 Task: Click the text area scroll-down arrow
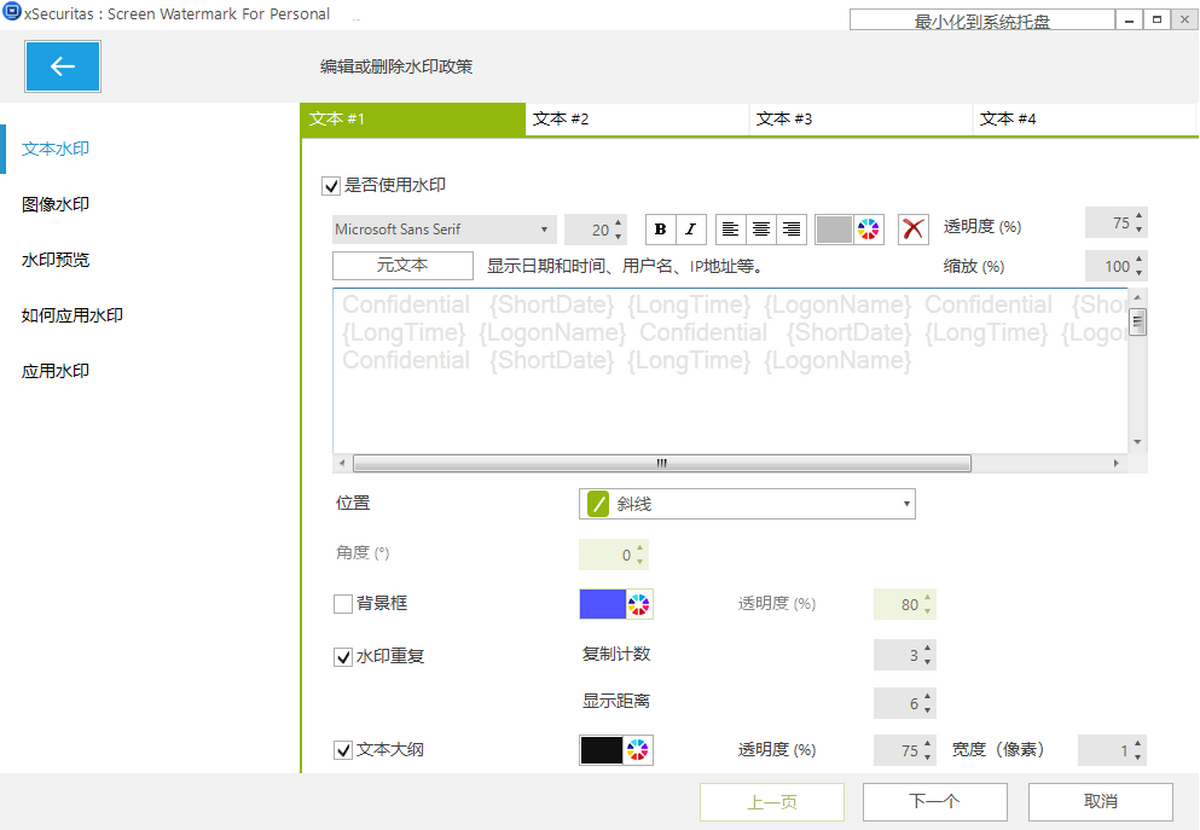(1138, 443)
